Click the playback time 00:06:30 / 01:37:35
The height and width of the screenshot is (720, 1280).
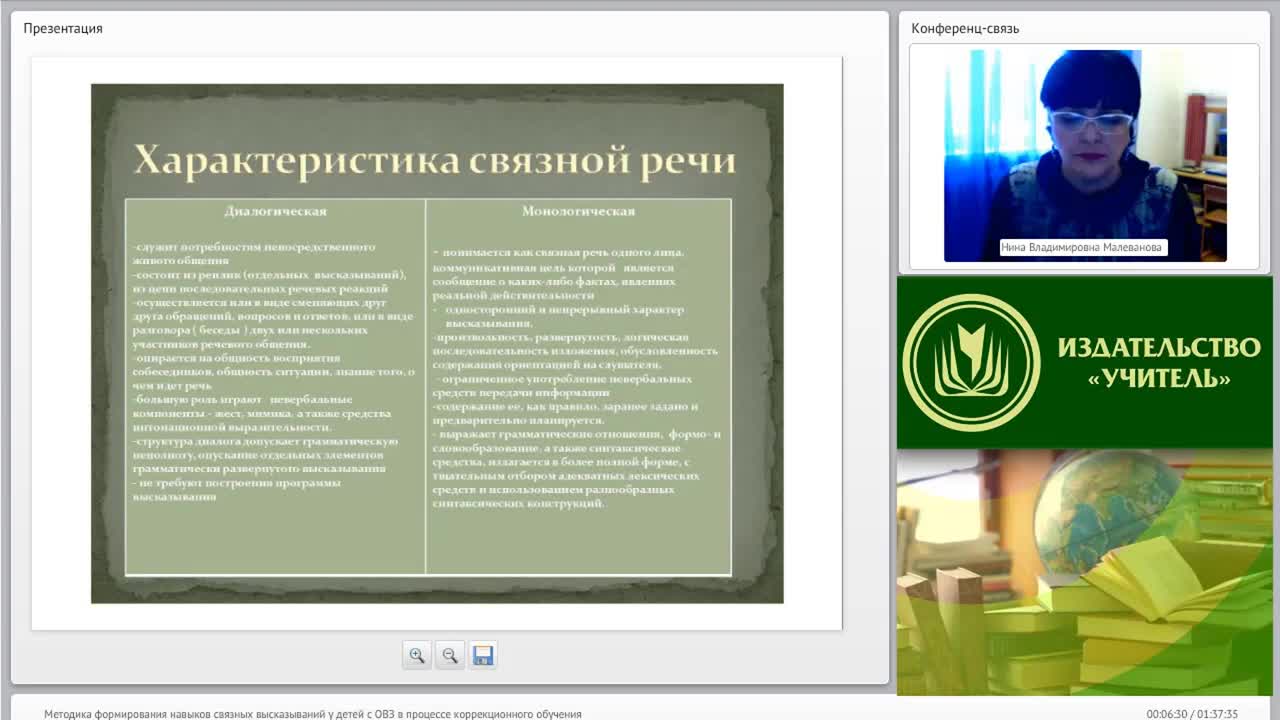point(1192,714)
